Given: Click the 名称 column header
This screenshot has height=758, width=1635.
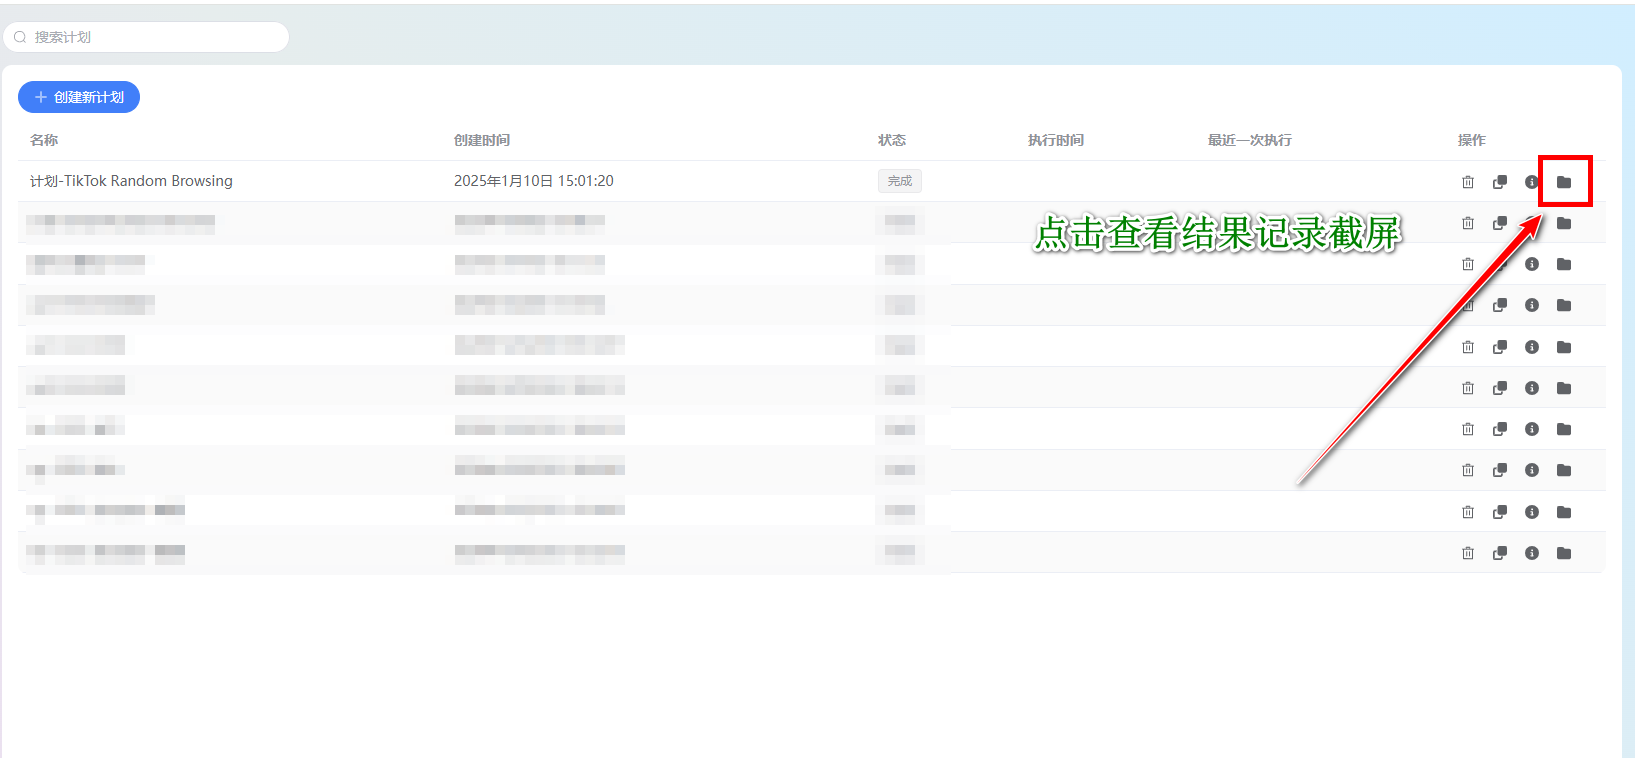Looking at the screenshot, I should (44, 140).
